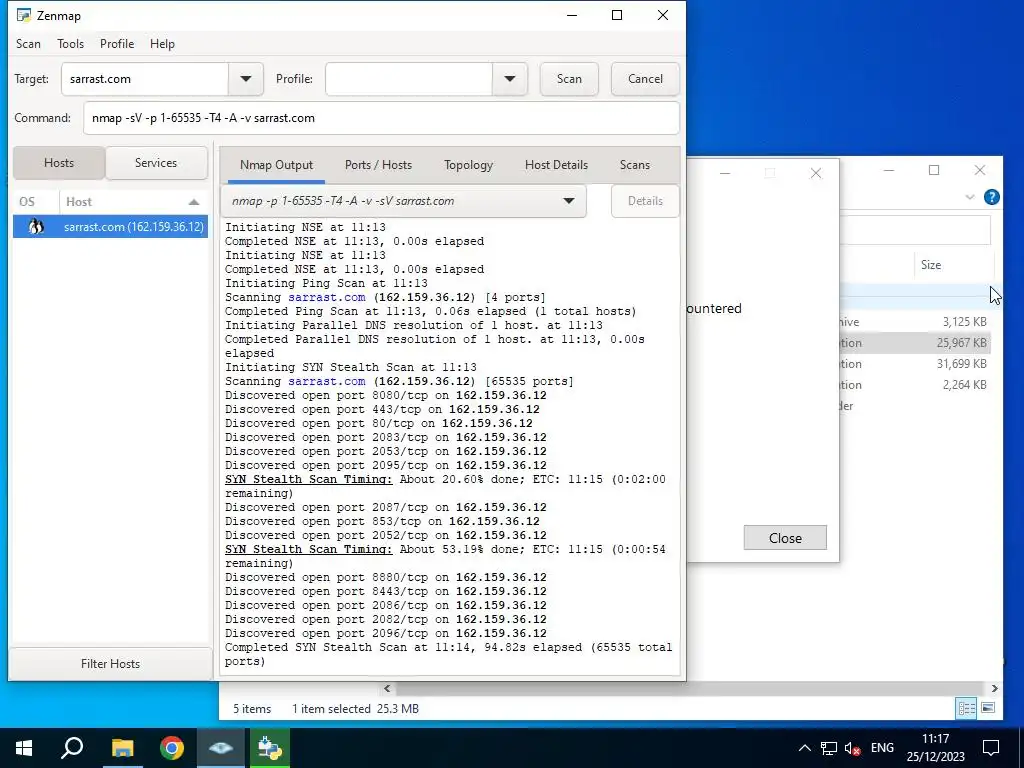Click the Zenmap title bar icon
Viewport: 1024px width, 768px height.
pyautogui.click(x=24, y=15)
